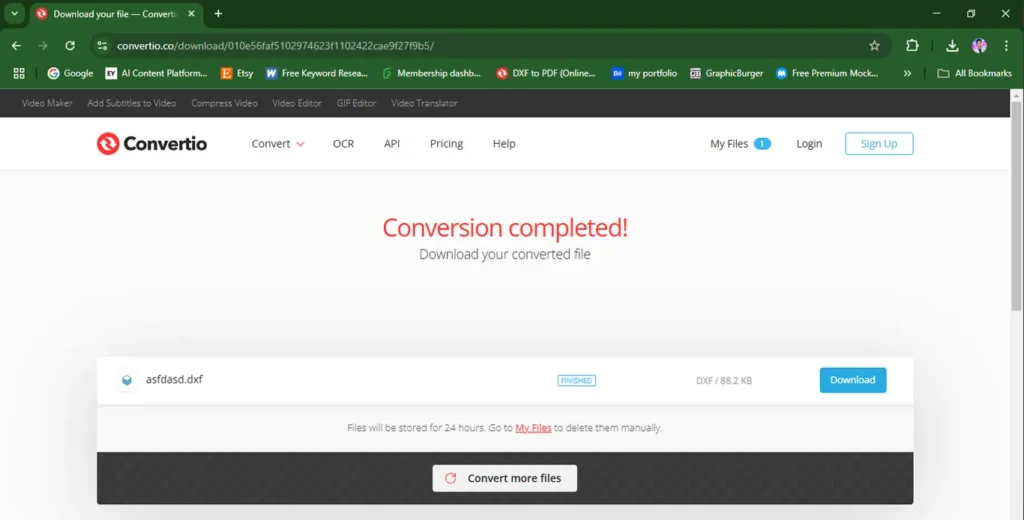Click the browser reload page icon

pyautogui.click(x=70, y=46)
